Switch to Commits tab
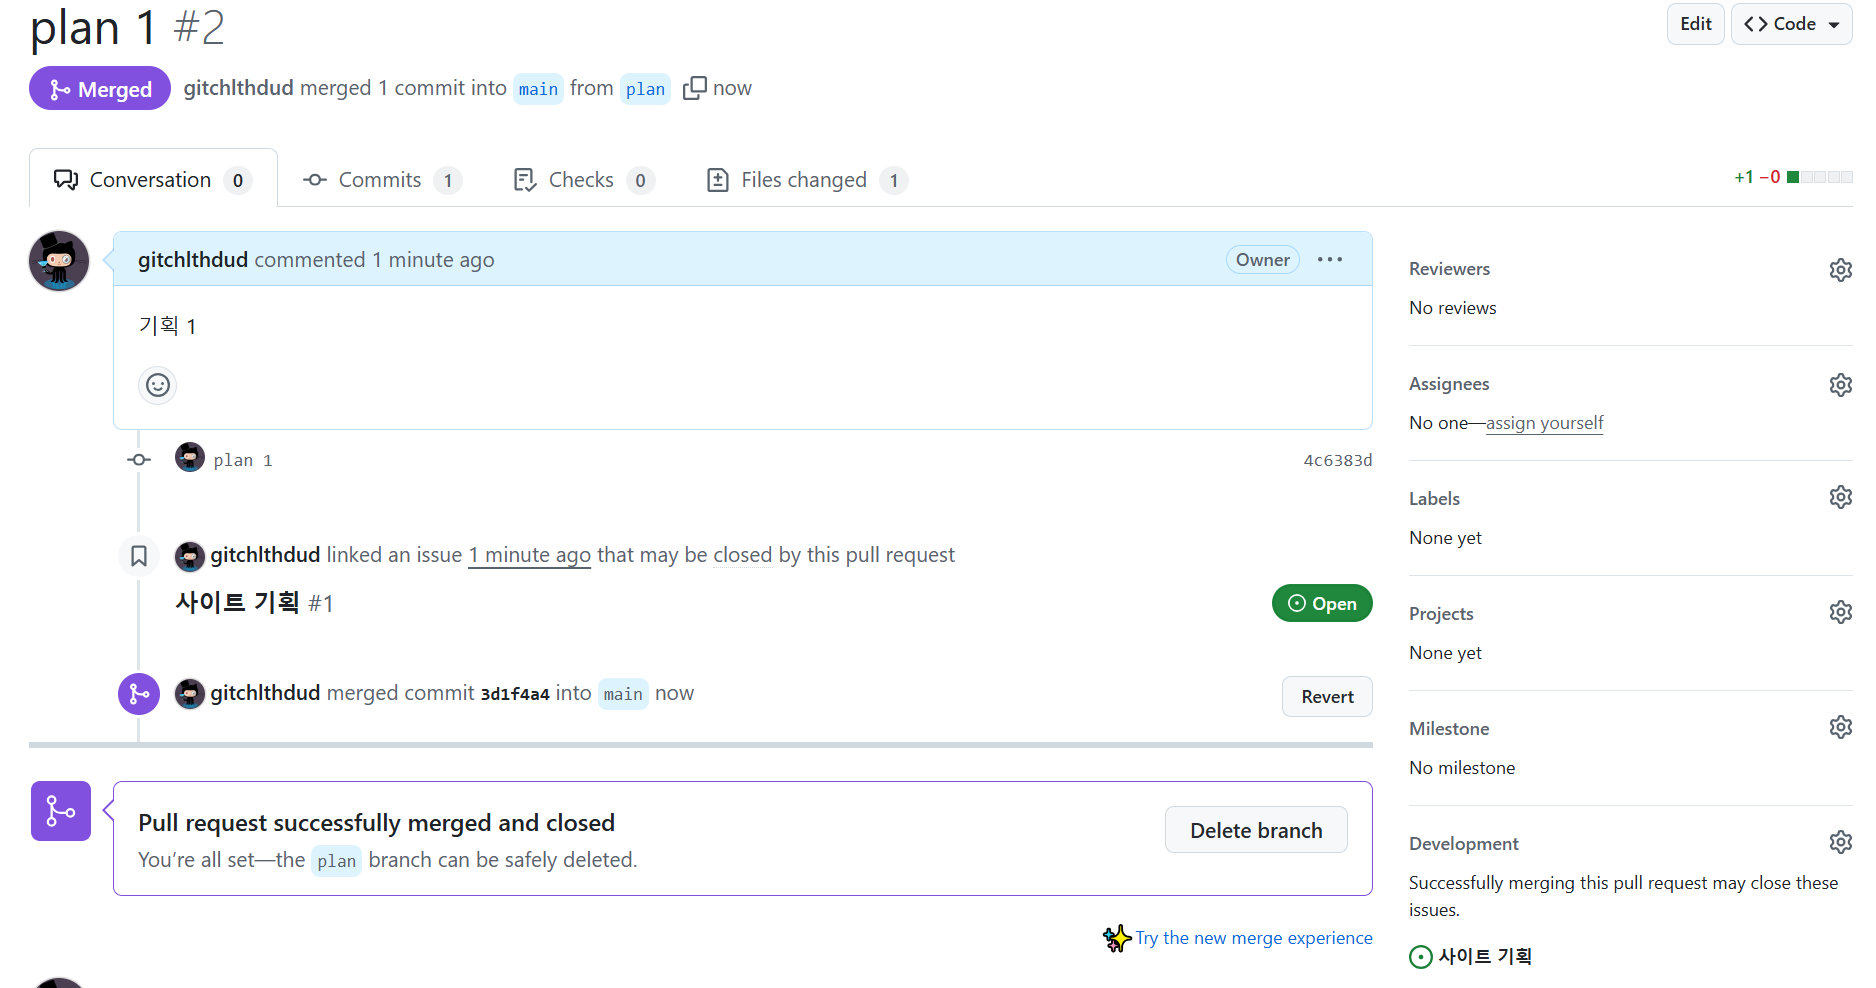Image resolution: width=1876 pixels, height=988 pixels. click(x=381, y=180)
